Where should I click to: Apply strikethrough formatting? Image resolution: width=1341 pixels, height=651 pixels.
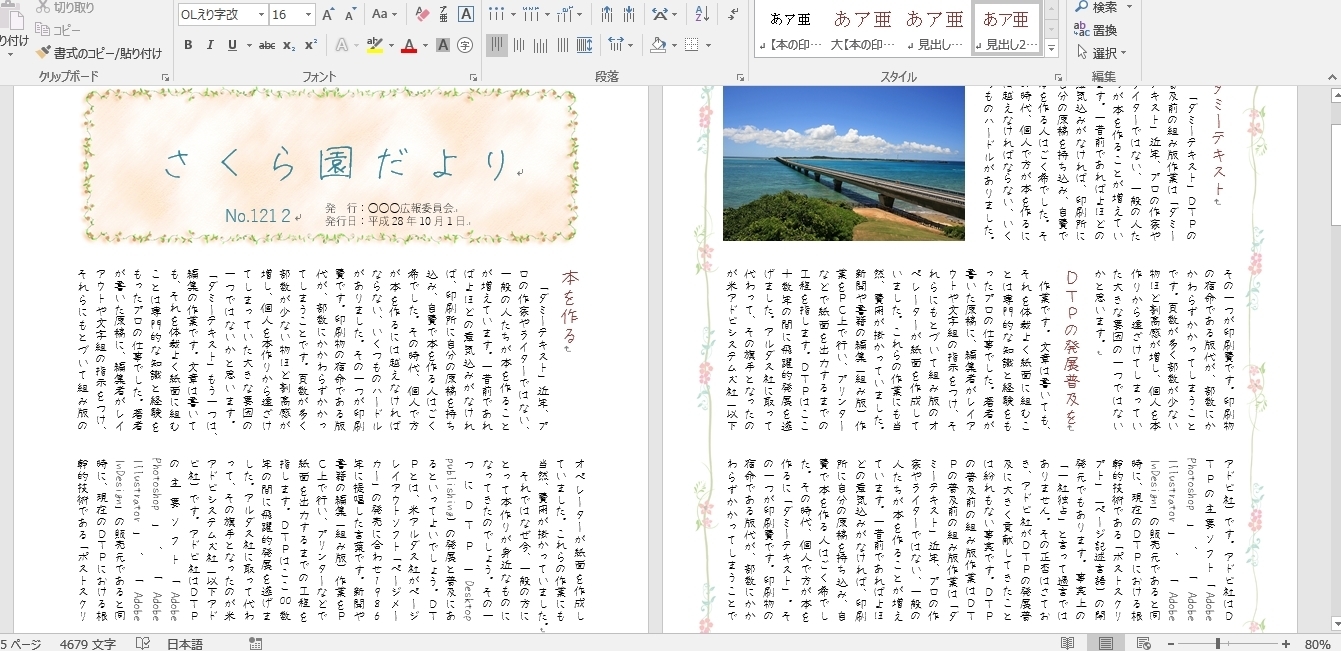coord(267,44)
